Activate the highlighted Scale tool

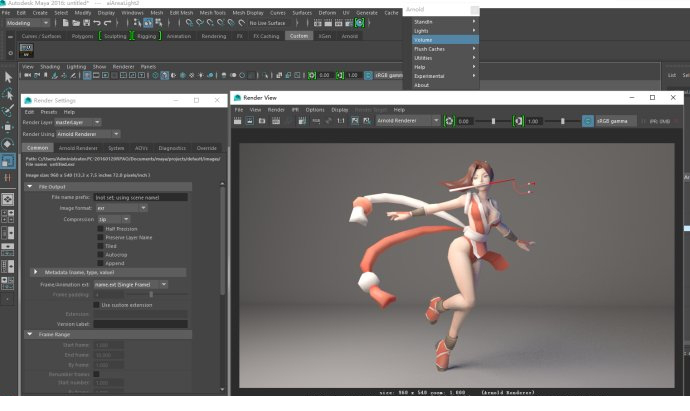pyautogui.click(x=8, y=161)
